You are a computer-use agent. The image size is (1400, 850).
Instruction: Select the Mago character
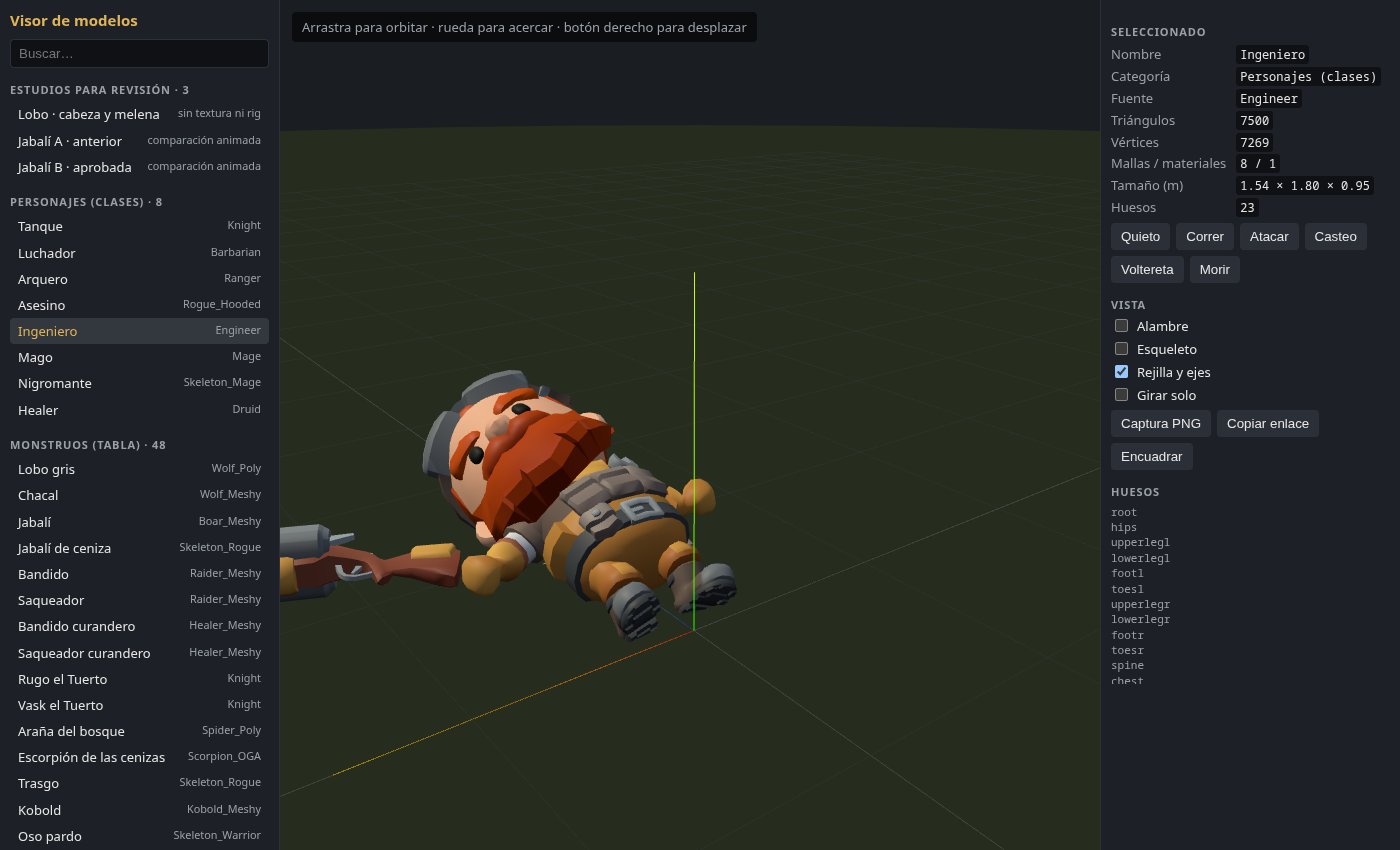[x=139, y=357]
